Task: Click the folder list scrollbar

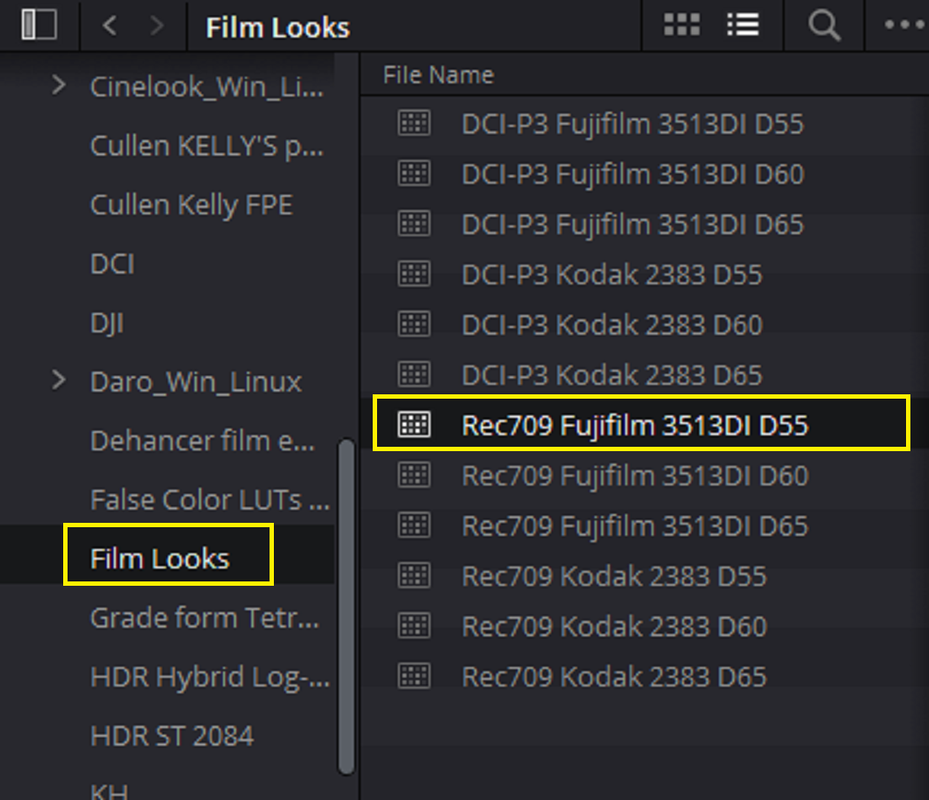Action: [346, 606]
